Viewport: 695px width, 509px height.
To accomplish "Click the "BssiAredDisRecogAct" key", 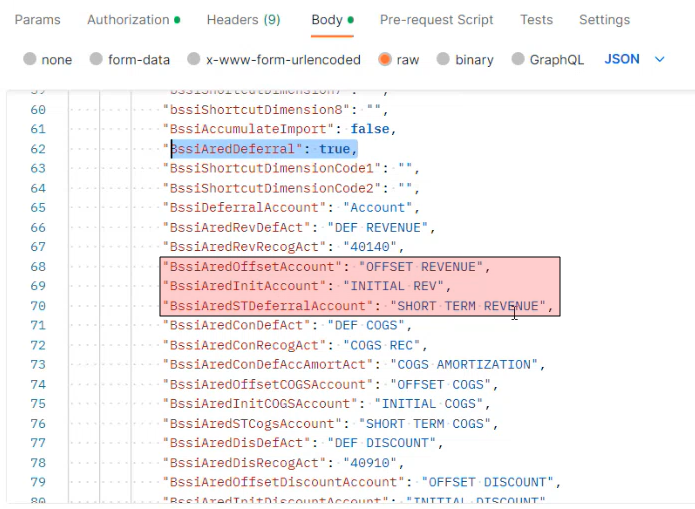I will 245,462.
